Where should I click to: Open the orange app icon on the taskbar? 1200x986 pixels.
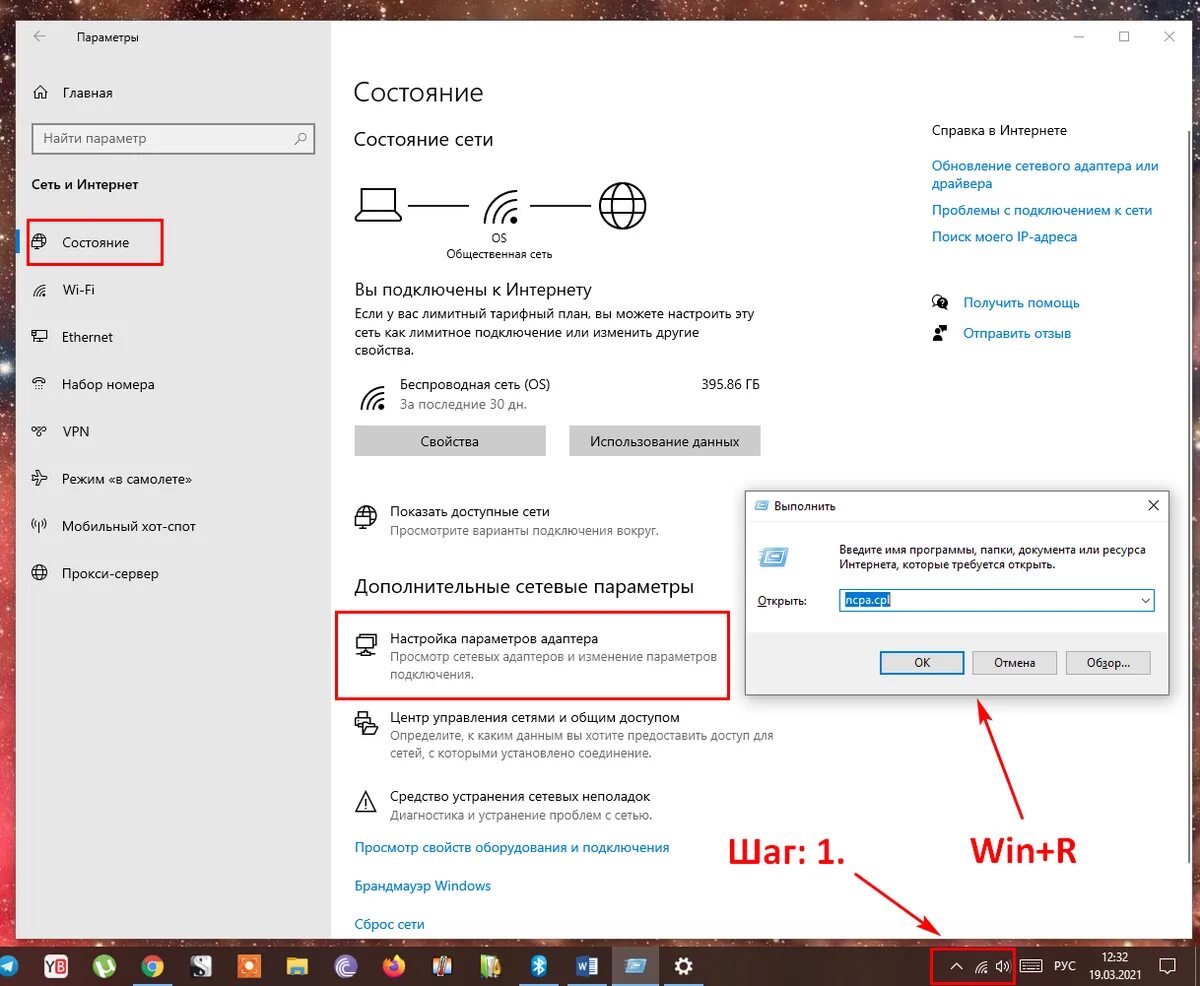click(x=249, y=966)
